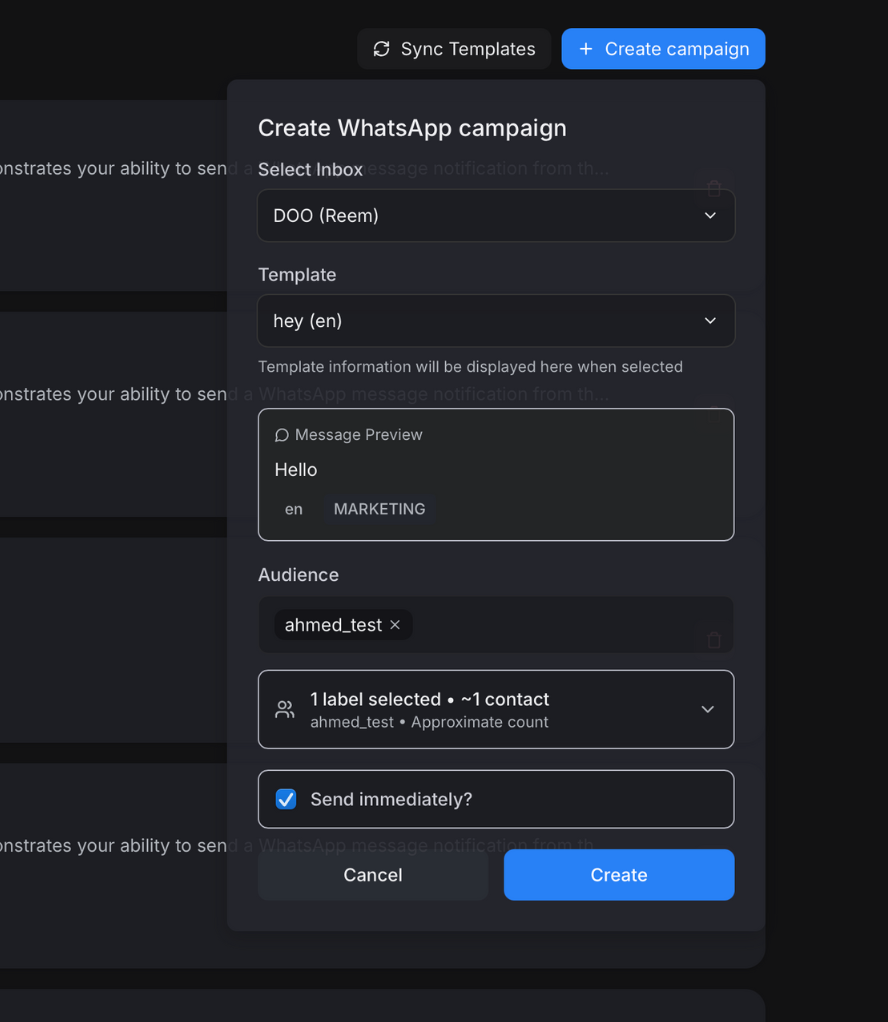Click the en language tag
The width and height of the screenshot is (888, 1022).
pos(293,509)
